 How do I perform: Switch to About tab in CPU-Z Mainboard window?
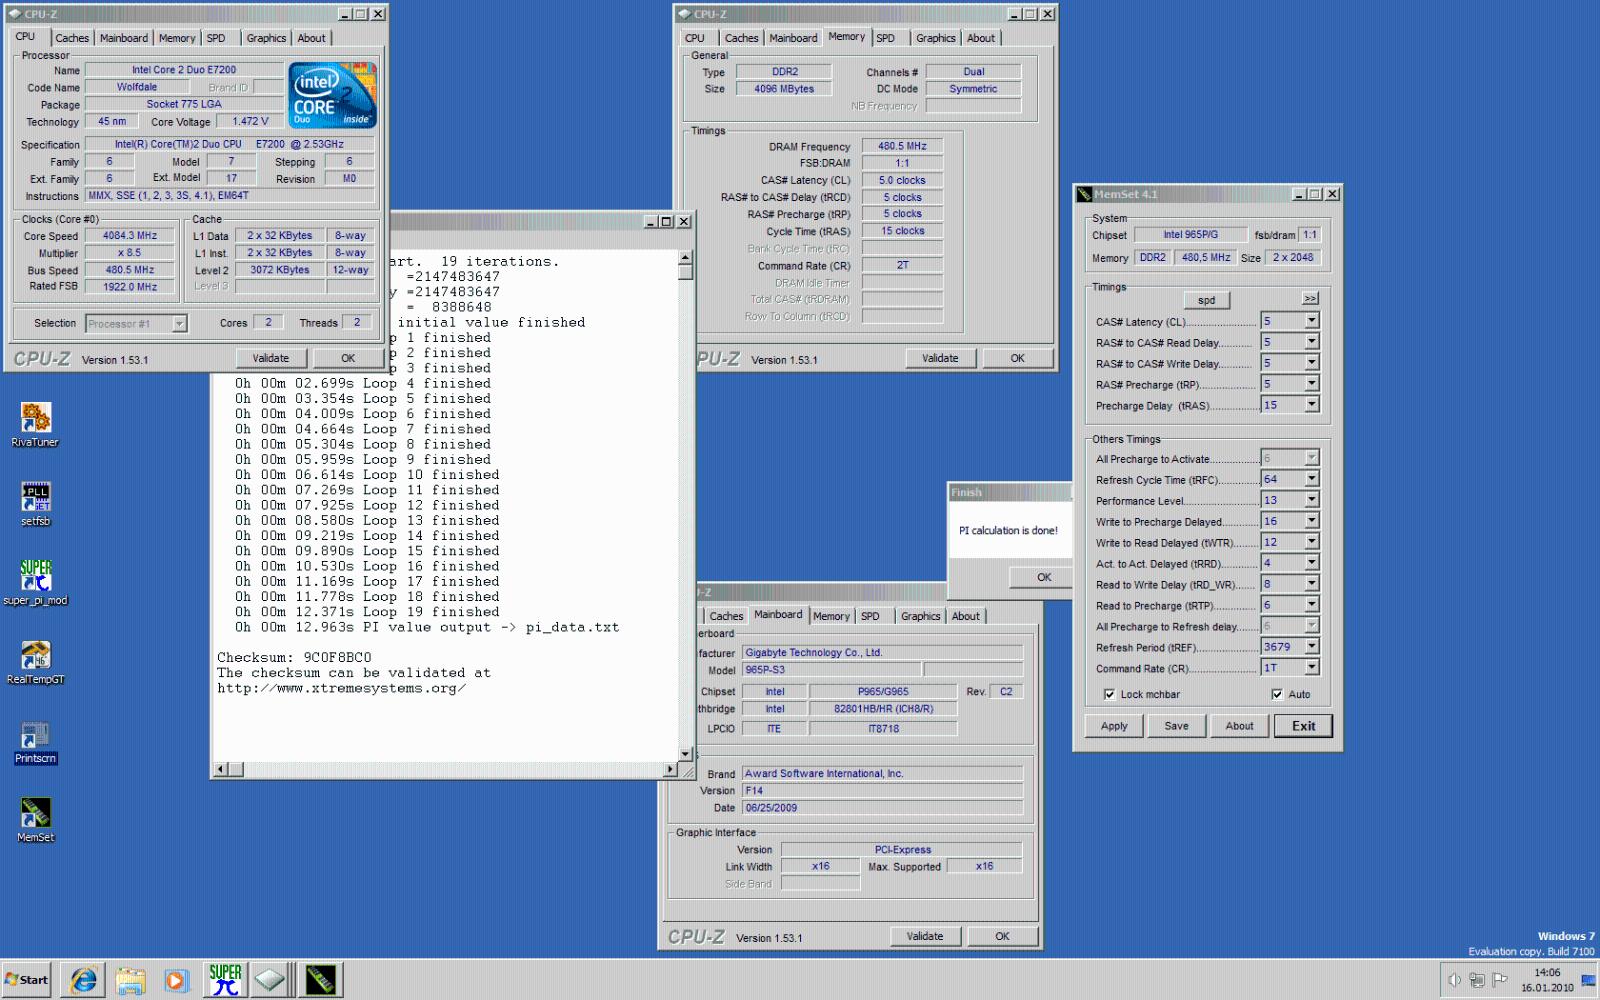[x=966, y=616]
